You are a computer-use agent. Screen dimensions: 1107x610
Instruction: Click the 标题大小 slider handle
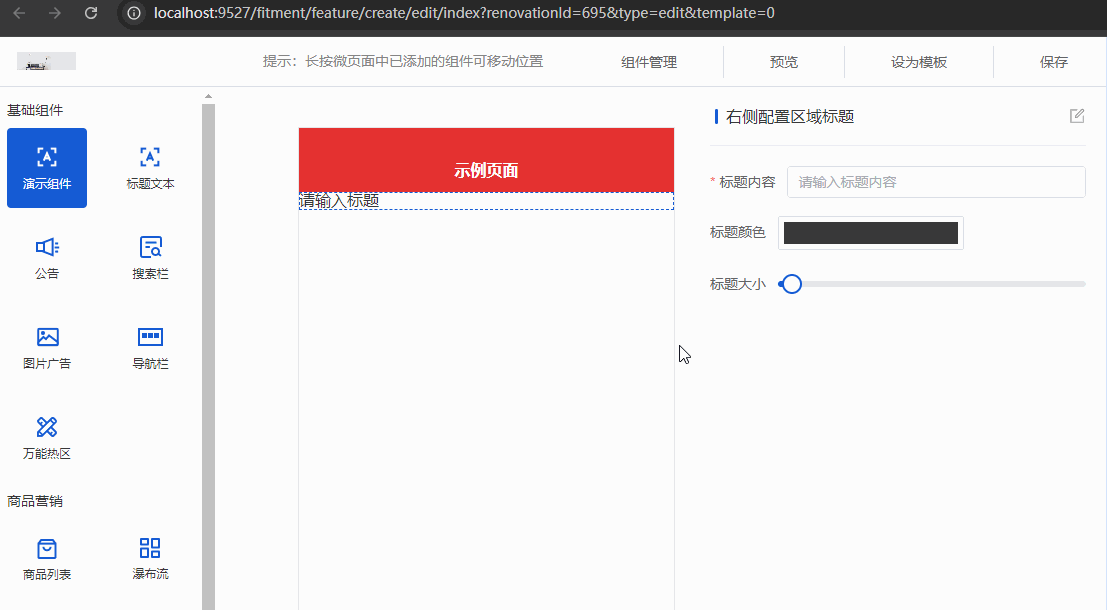791,284
